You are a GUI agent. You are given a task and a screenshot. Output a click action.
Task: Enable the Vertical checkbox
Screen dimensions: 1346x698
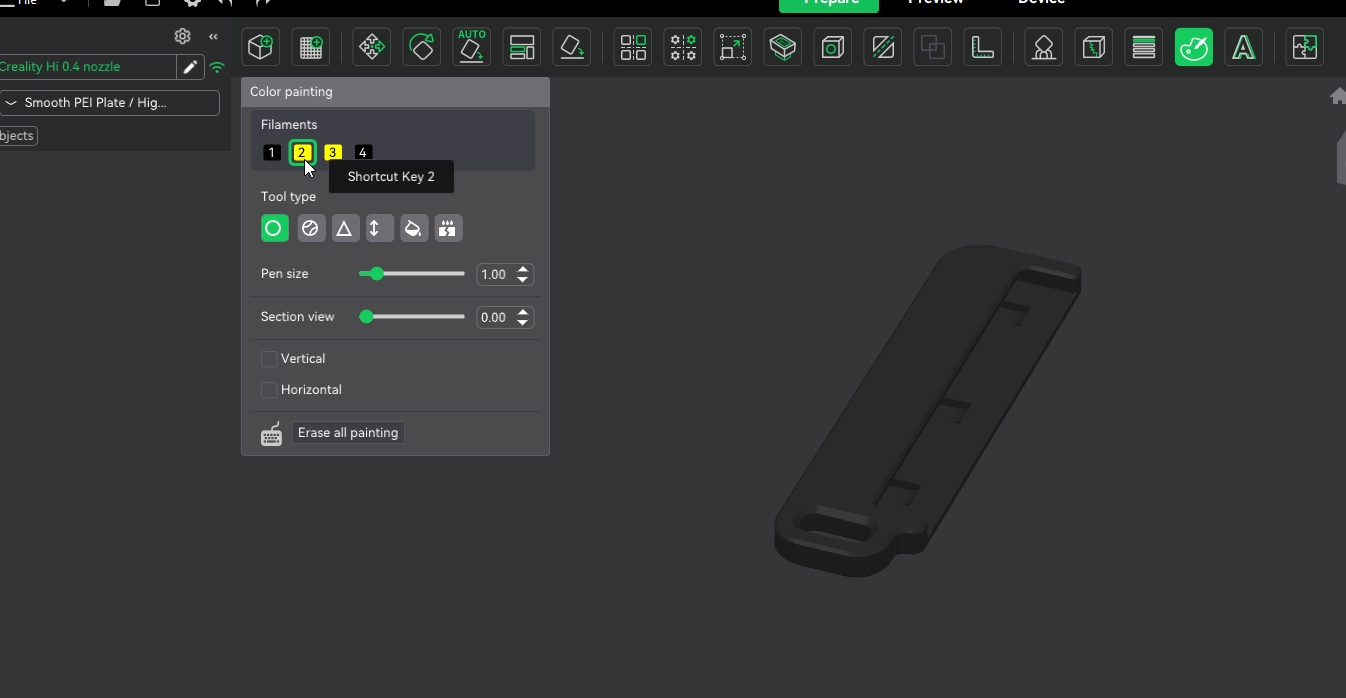coord(269,359)
